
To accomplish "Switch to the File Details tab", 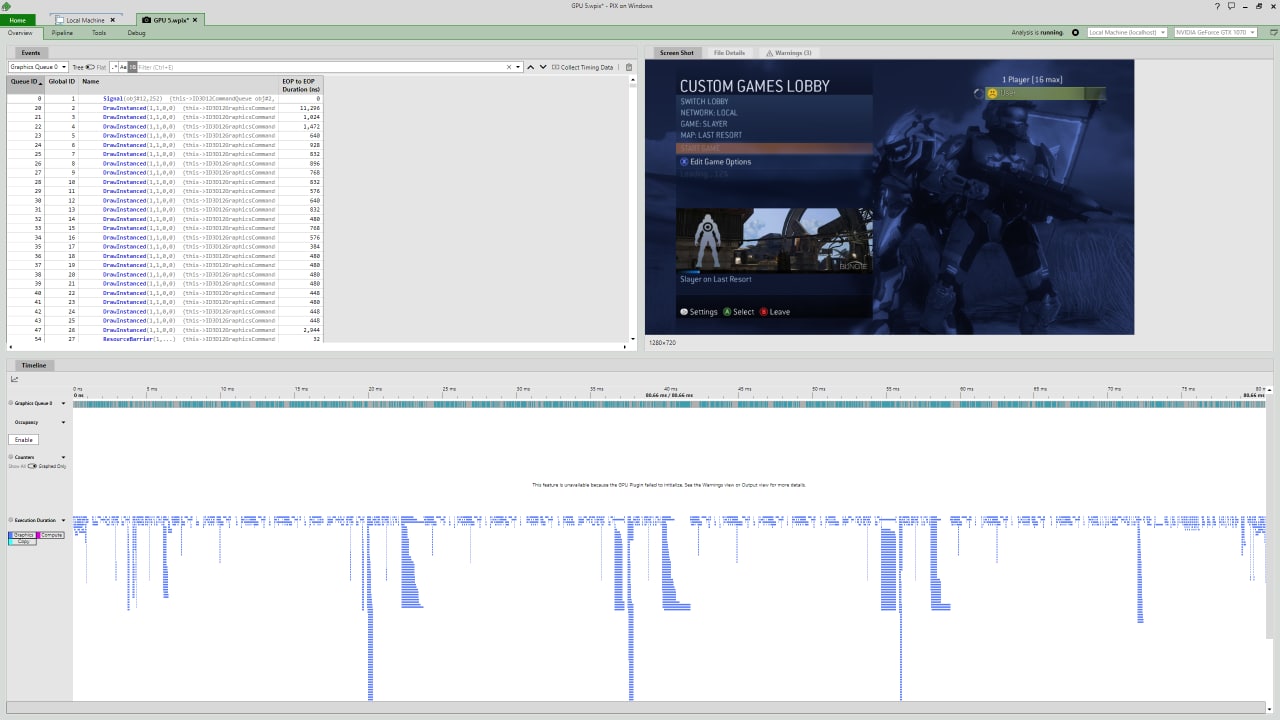I will [729, 53].
